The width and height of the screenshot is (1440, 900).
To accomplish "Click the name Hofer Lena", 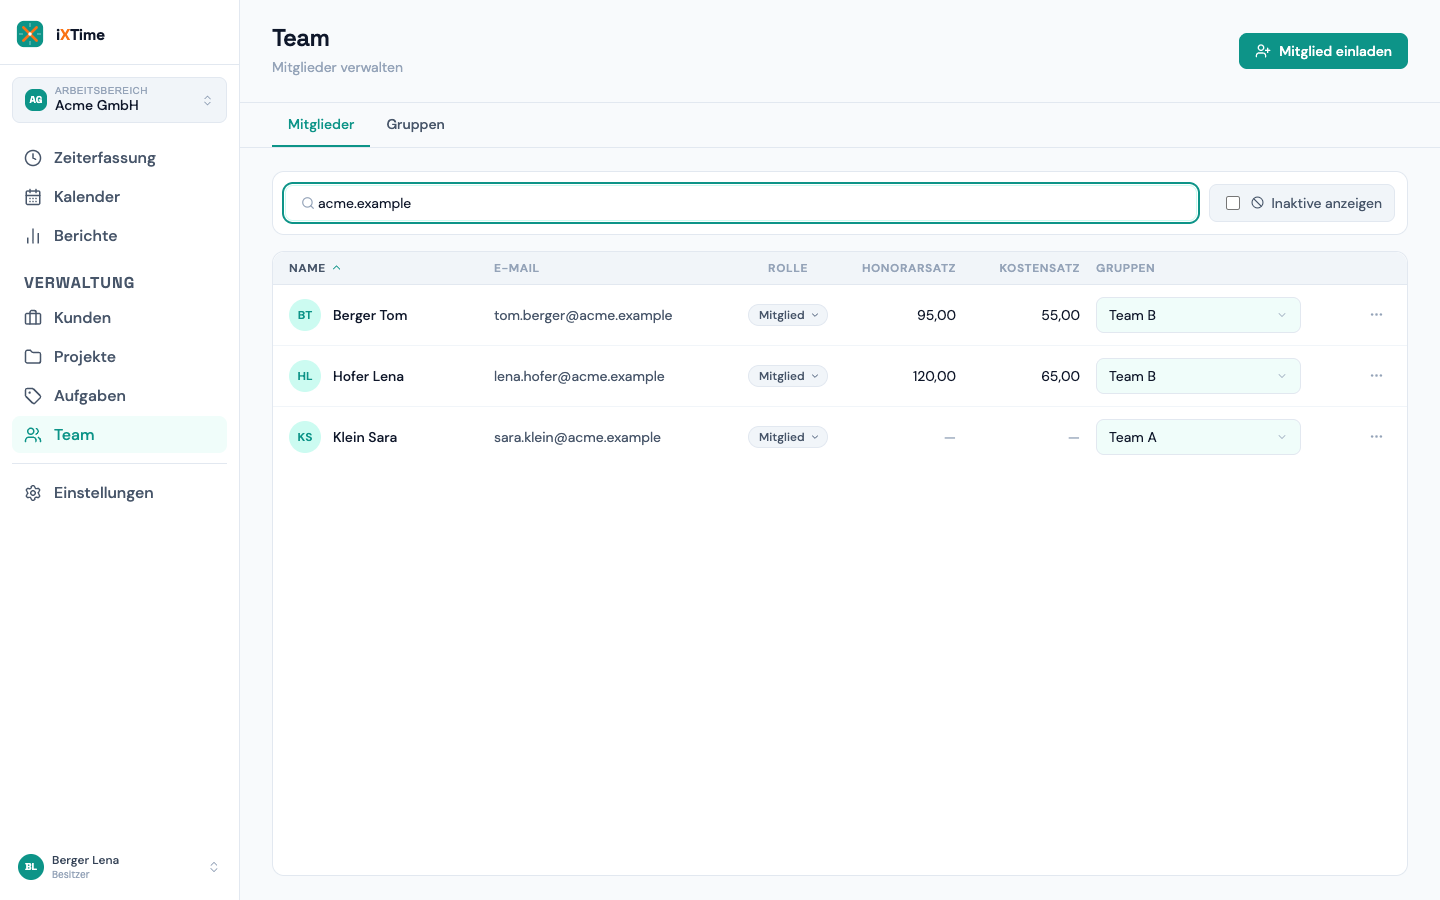I will 368,376.
